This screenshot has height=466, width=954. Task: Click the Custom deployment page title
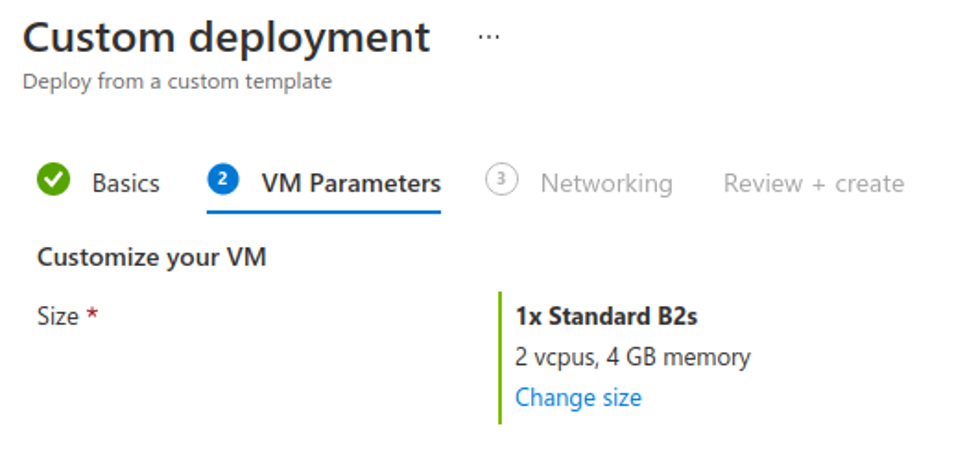226,38
